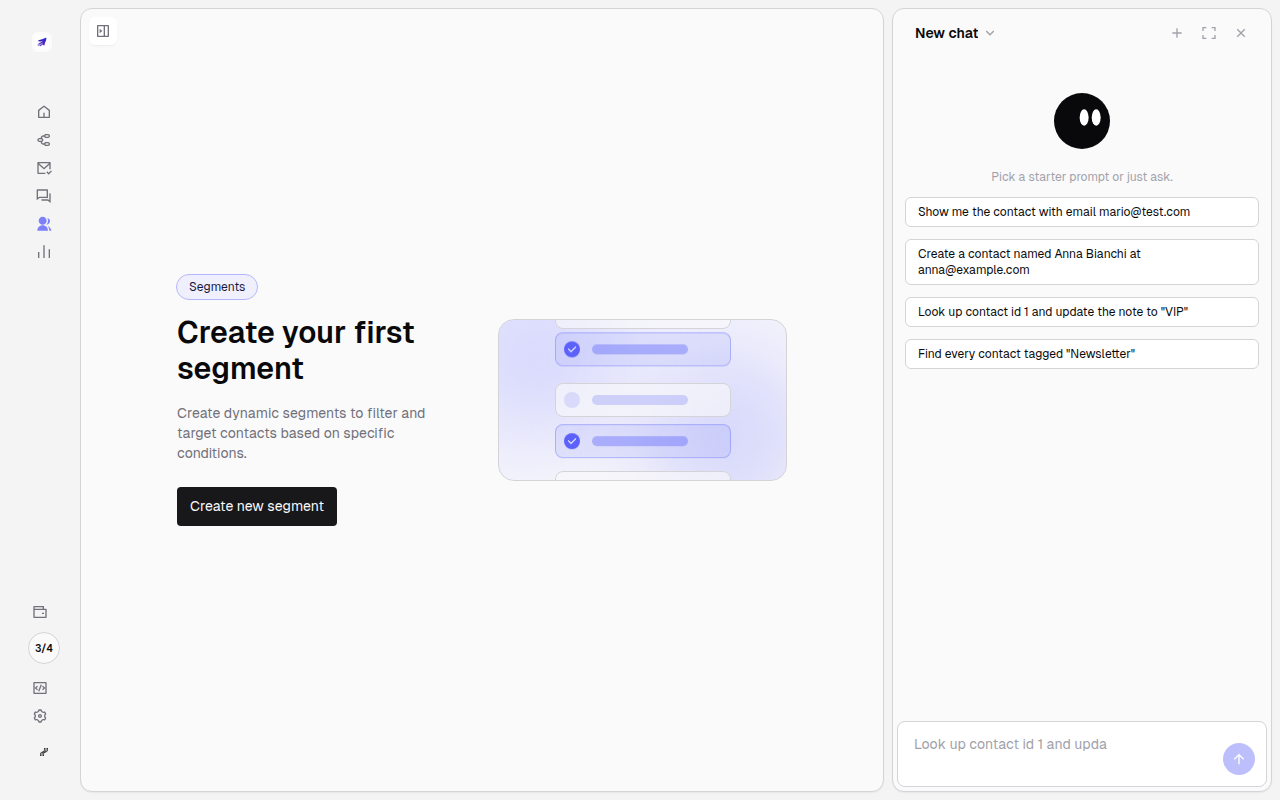The width and height of the screenshot is (1280, 800).
Task: Choose the Anna Bianchi starter prompt
Action: 1082,262
